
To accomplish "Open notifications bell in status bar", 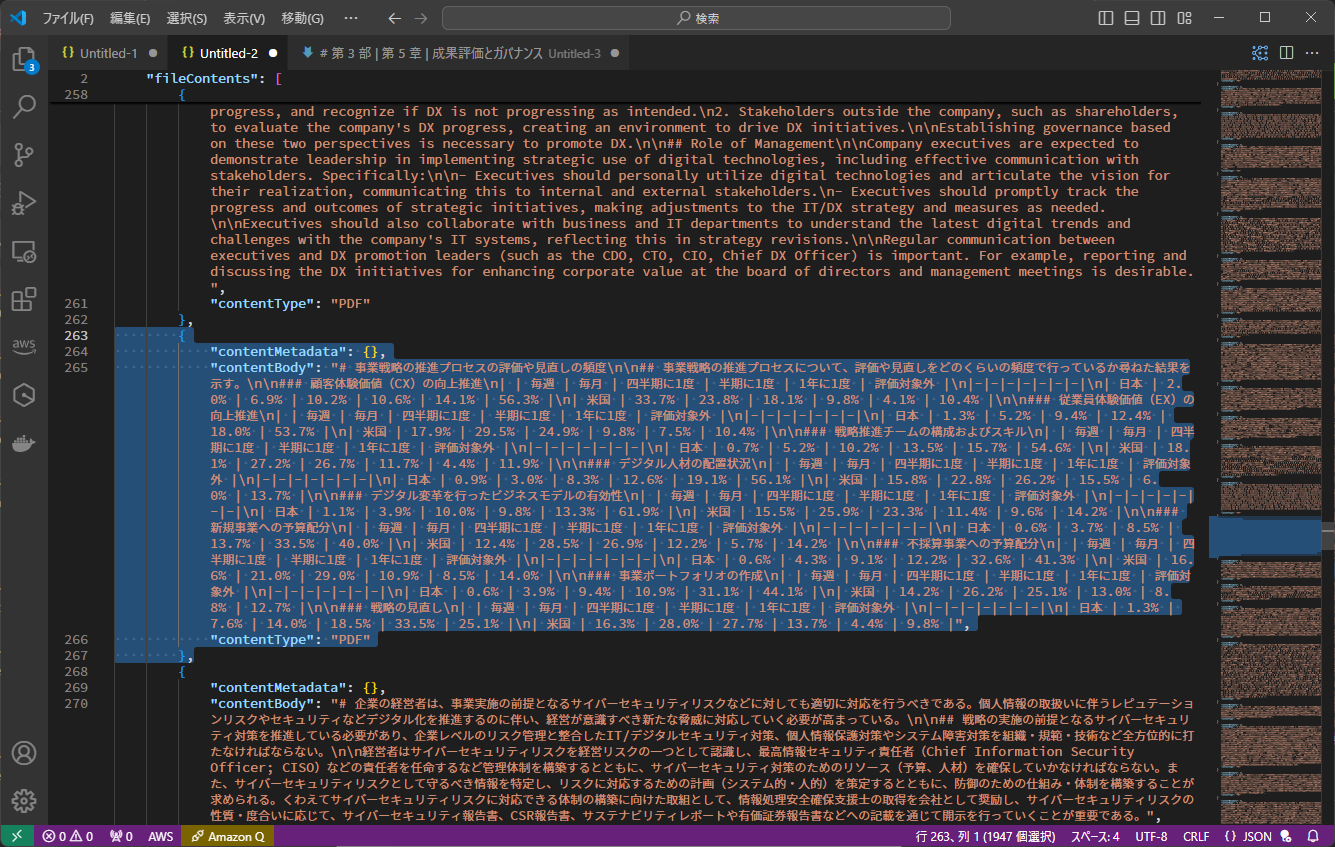I will [x=1313, y=836].
